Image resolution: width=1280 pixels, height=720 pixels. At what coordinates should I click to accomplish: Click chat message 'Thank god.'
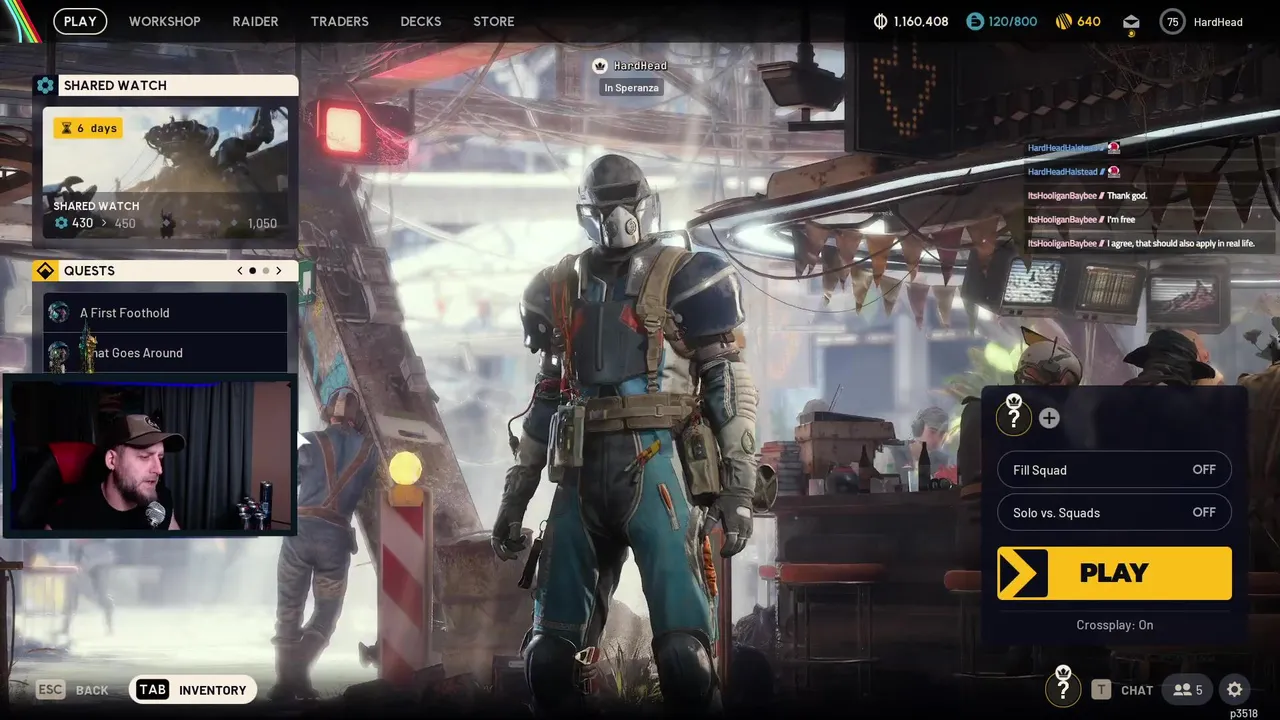tap(1127, 196)
